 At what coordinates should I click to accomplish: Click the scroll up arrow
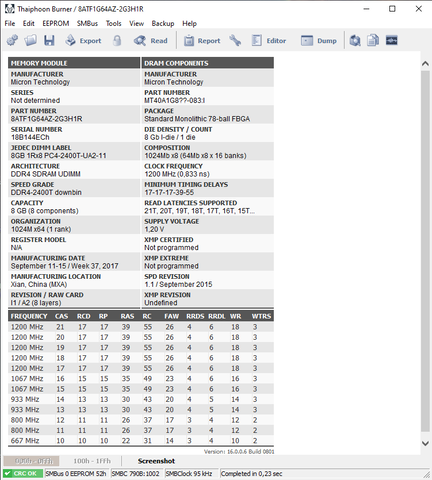point(425,64)
